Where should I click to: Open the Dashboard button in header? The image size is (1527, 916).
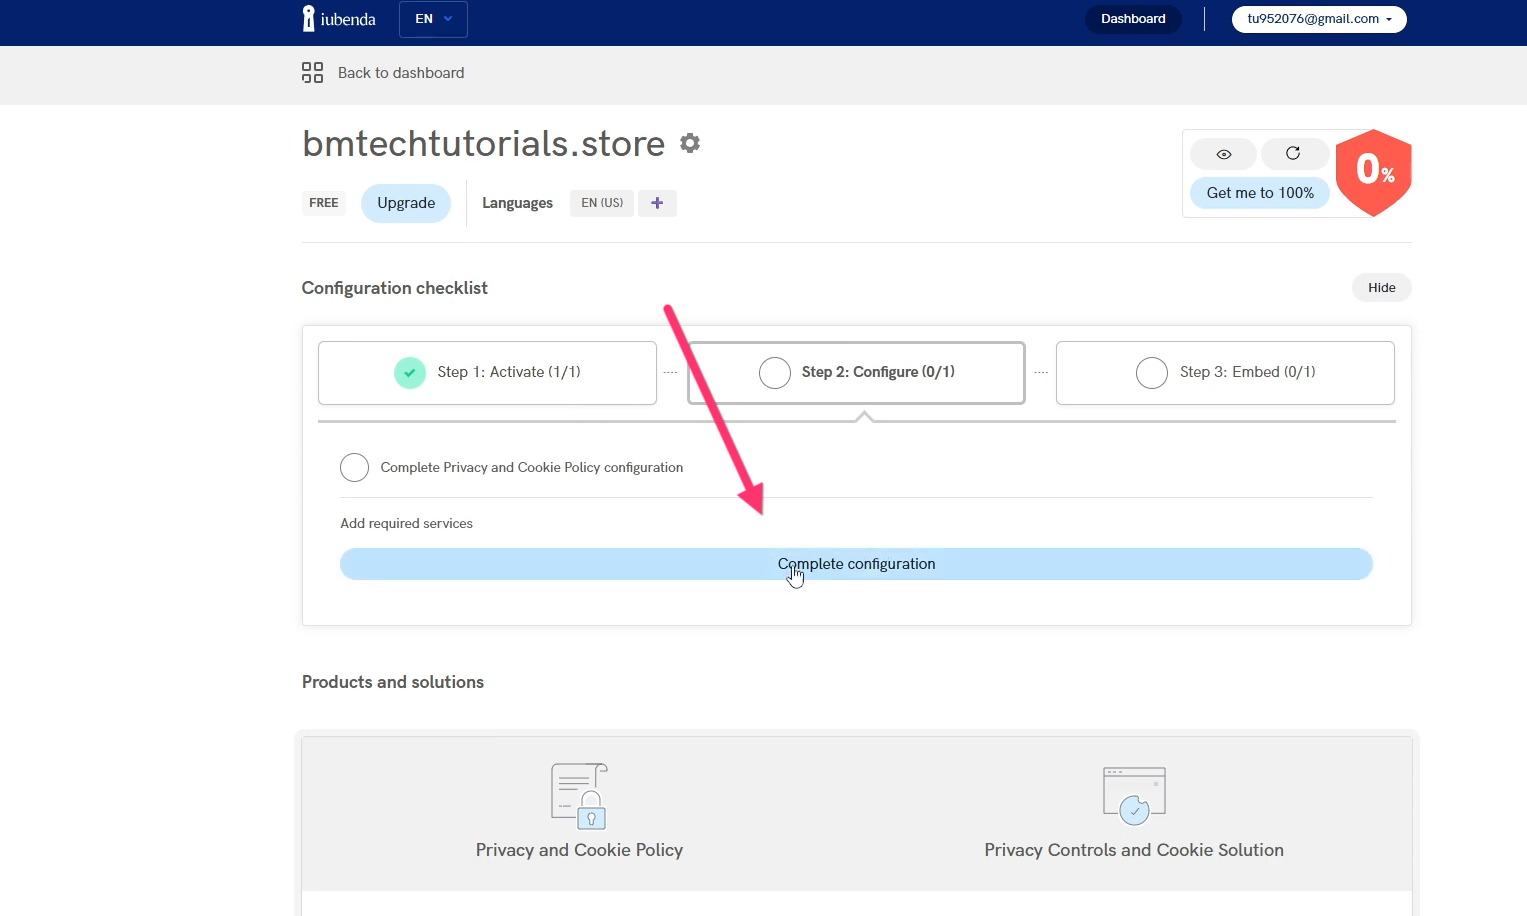coord(1133,19)
